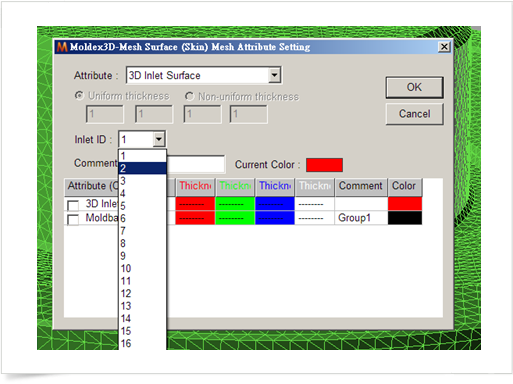513x384 pixels.
Task: Tick the 3D Inlet row checkbox
Action: point(73,205)
